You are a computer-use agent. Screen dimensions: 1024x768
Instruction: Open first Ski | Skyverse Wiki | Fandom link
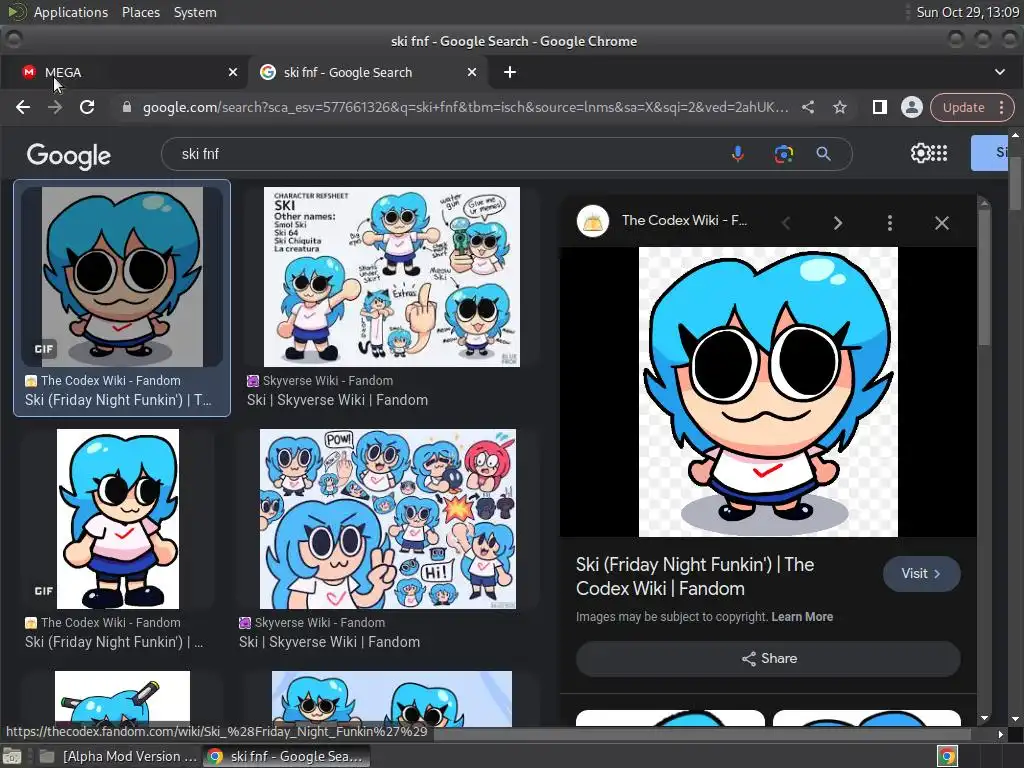pyautogui.click(x=337, y=400)
